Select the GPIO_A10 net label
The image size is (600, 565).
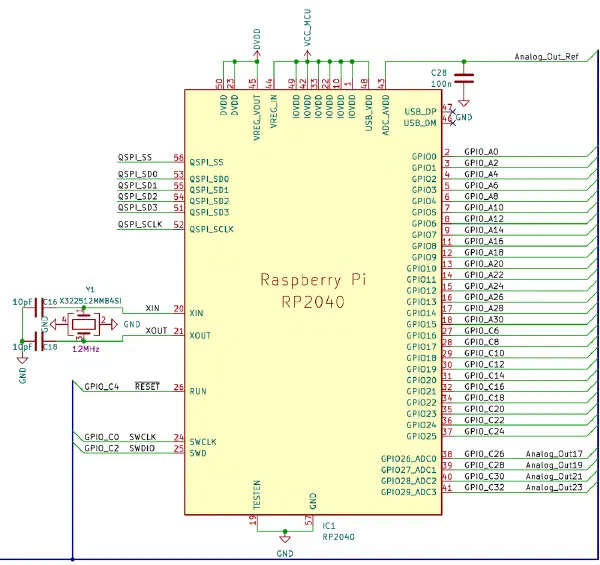pos(484,207)
